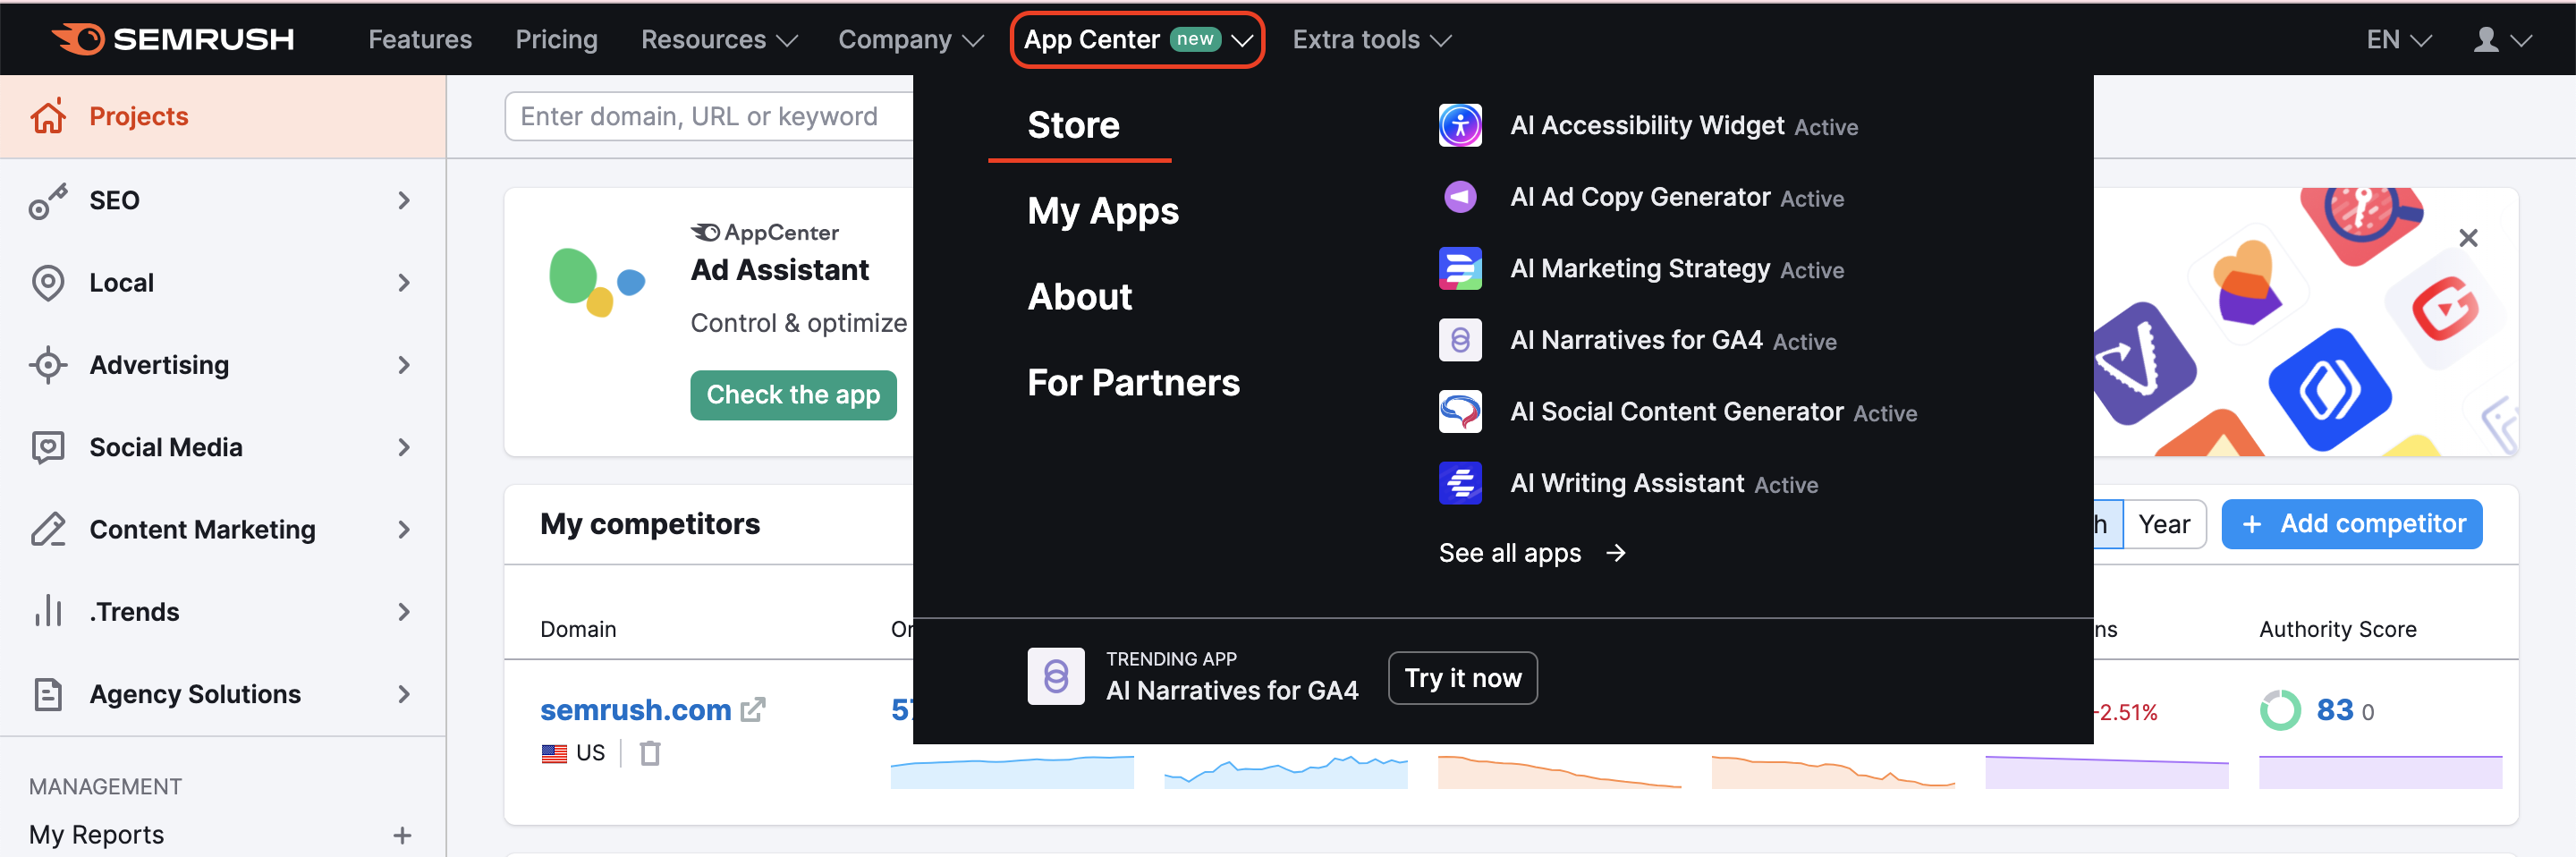Open the See all apps link

click(1532, 553)
